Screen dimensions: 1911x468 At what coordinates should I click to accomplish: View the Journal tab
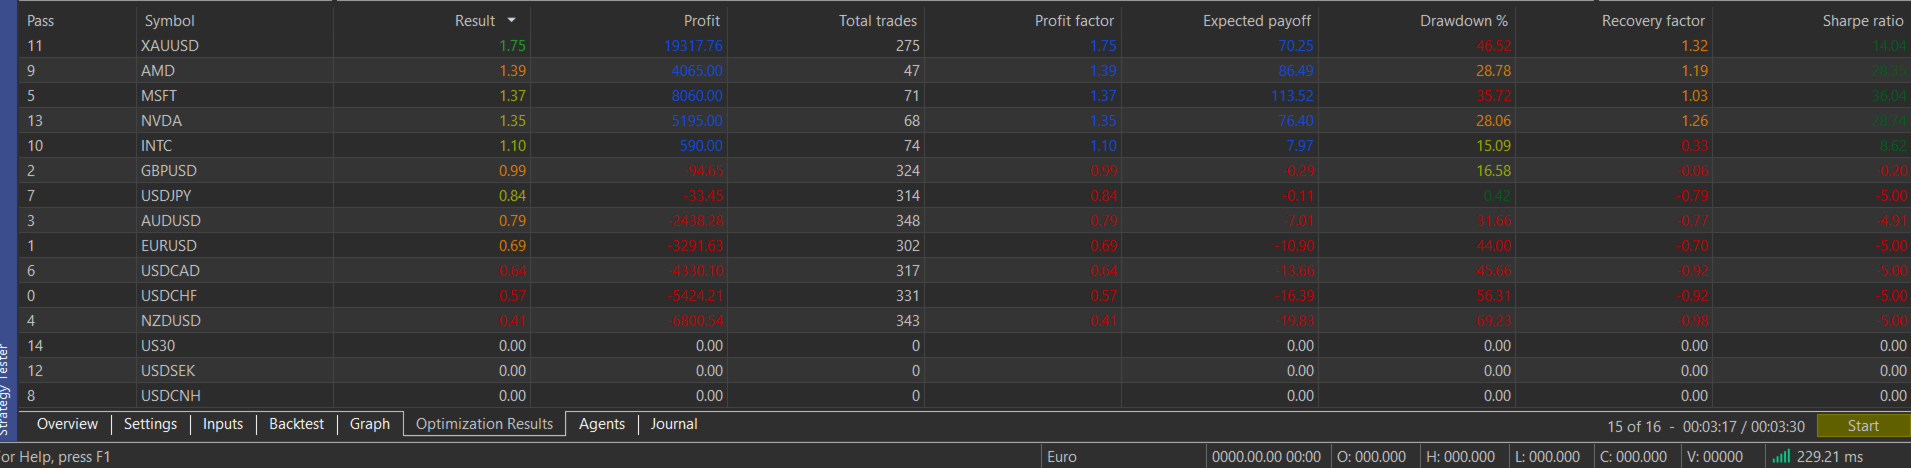tap(674, 424)
